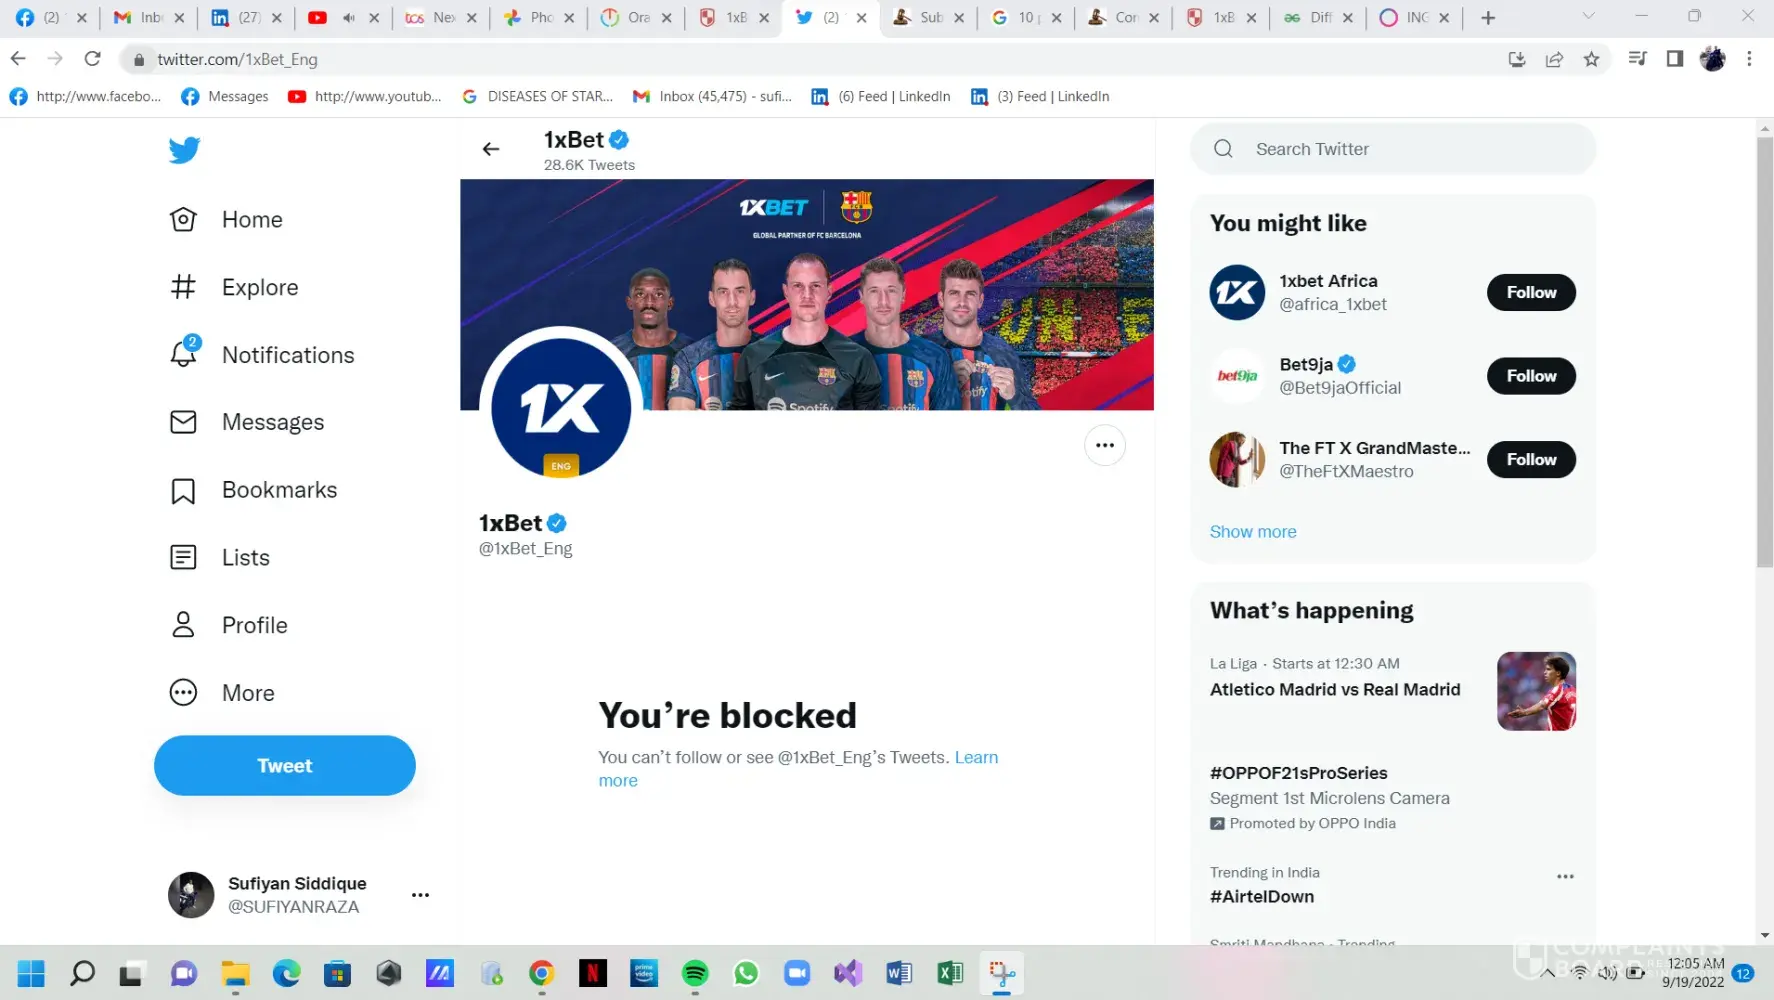Show hidden system tray icons
This screenshot has height=1000, width=1774.
point(1548,973)
